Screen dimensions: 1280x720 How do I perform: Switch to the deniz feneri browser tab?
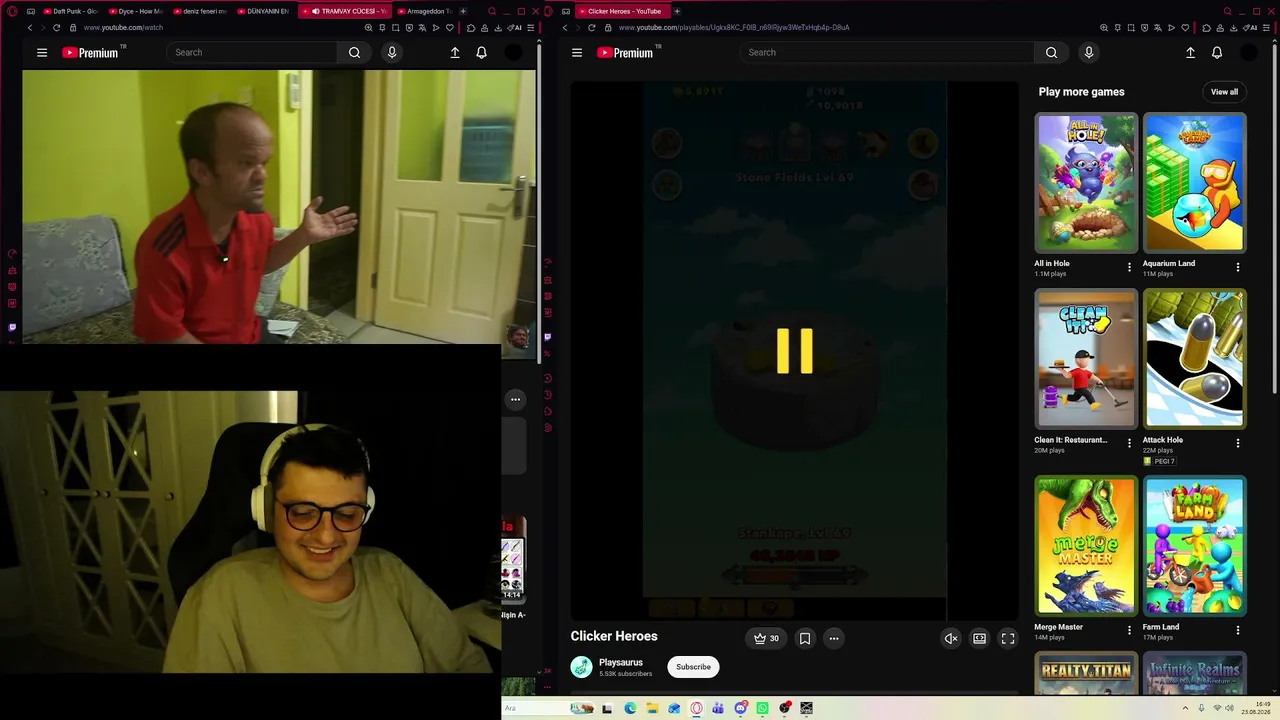point(200,11)
